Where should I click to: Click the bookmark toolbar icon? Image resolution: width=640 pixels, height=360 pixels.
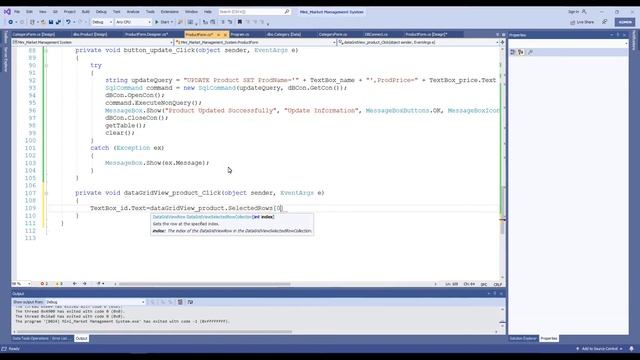click(x=240, y=22)
